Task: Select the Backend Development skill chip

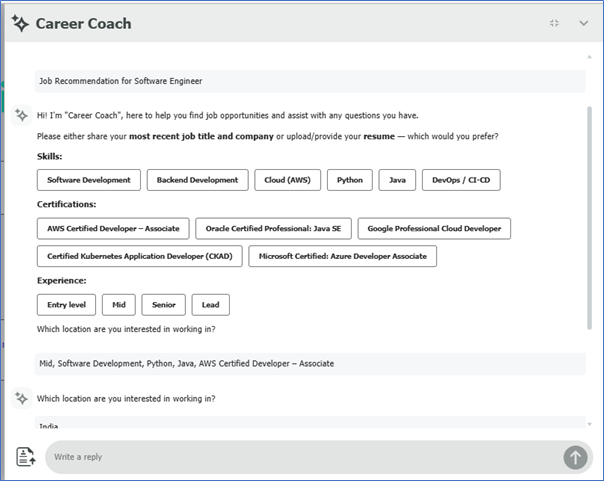Action: [198, 180]
